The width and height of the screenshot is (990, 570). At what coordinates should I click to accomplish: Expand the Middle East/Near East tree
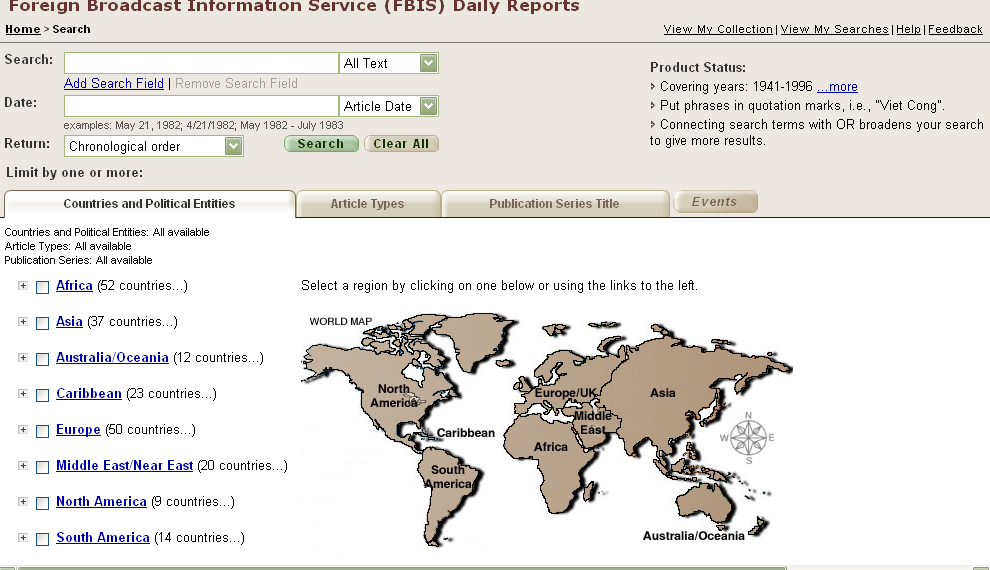tap(23, 466)
